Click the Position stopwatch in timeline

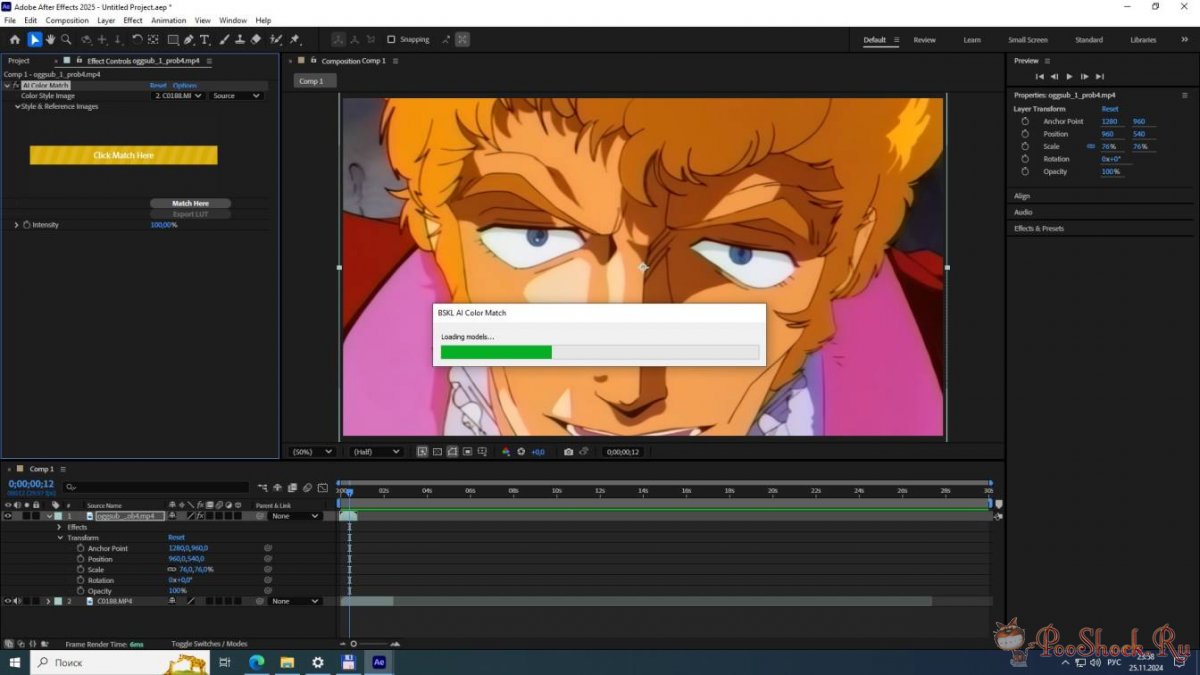click(81, 559)
